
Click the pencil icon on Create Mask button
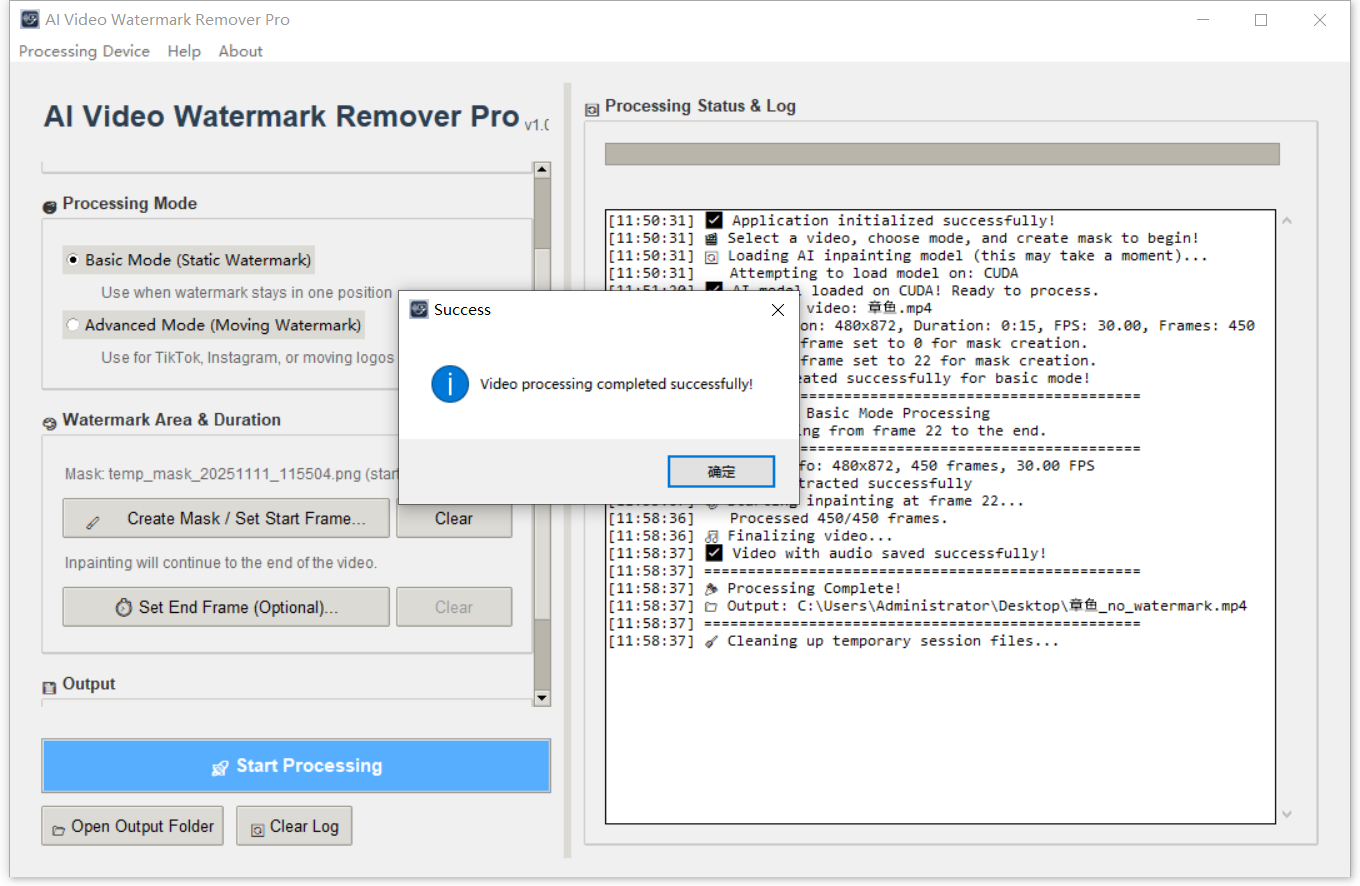coord(93,520)
